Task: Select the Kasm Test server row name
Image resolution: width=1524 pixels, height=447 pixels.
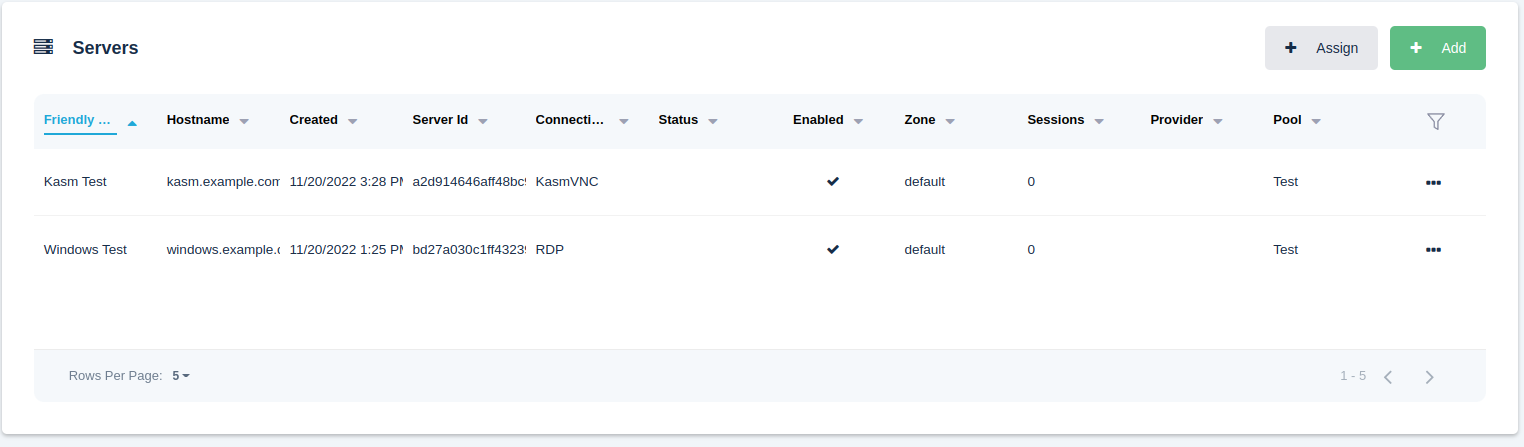Action: (75, 182)
